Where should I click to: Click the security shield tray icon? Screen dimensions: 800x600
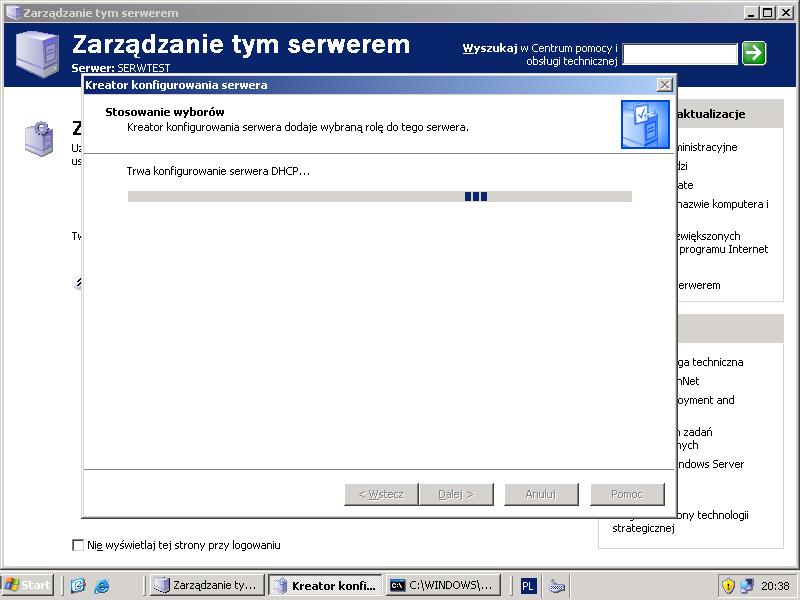tap(728, 585)
